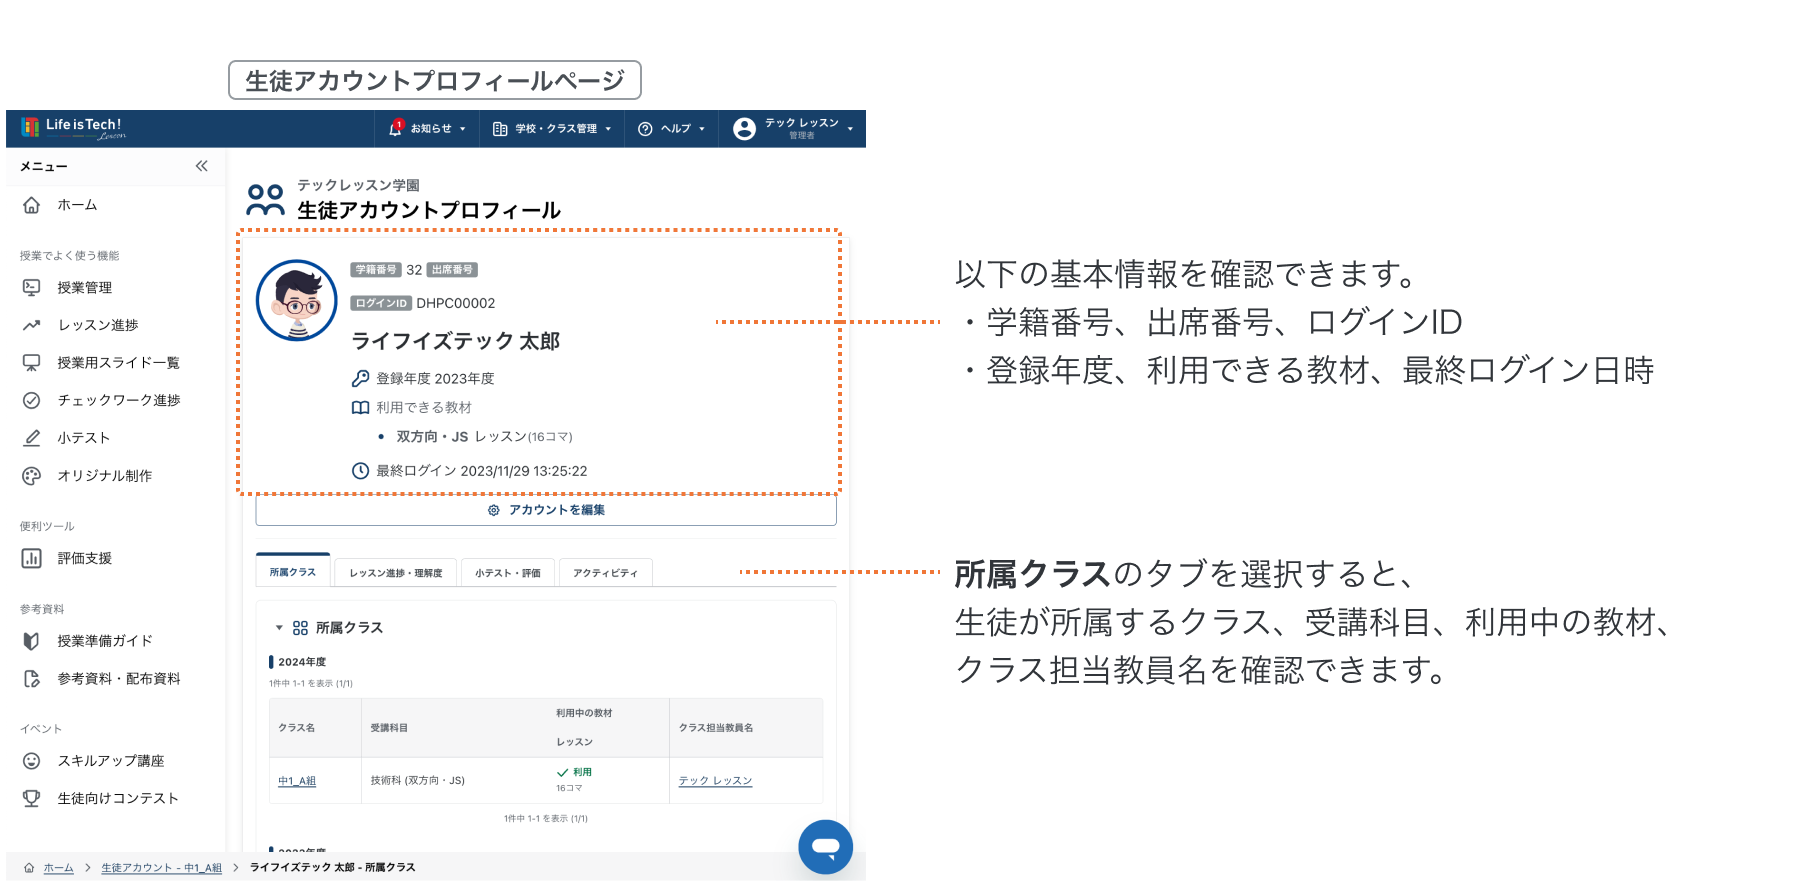Click the アカウントを編集 button

click(x=546, y=510)
